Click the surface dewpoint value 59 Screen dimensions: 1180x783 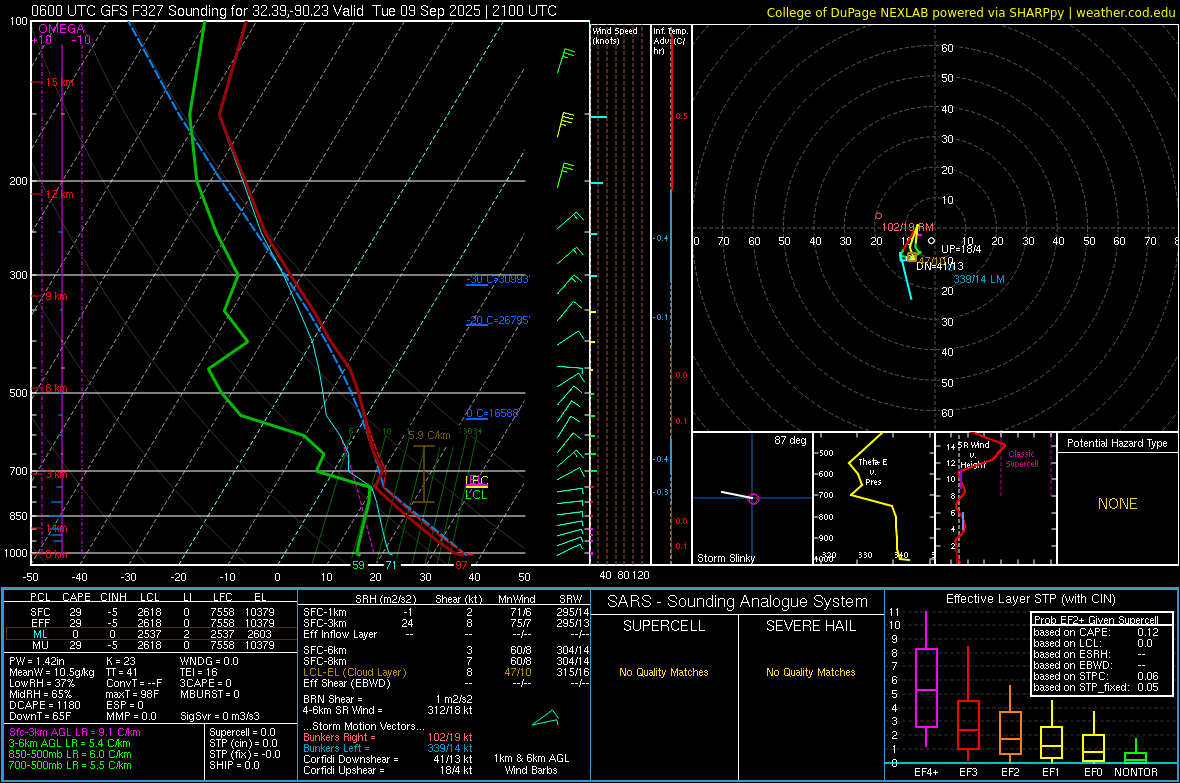pos(358,565)
